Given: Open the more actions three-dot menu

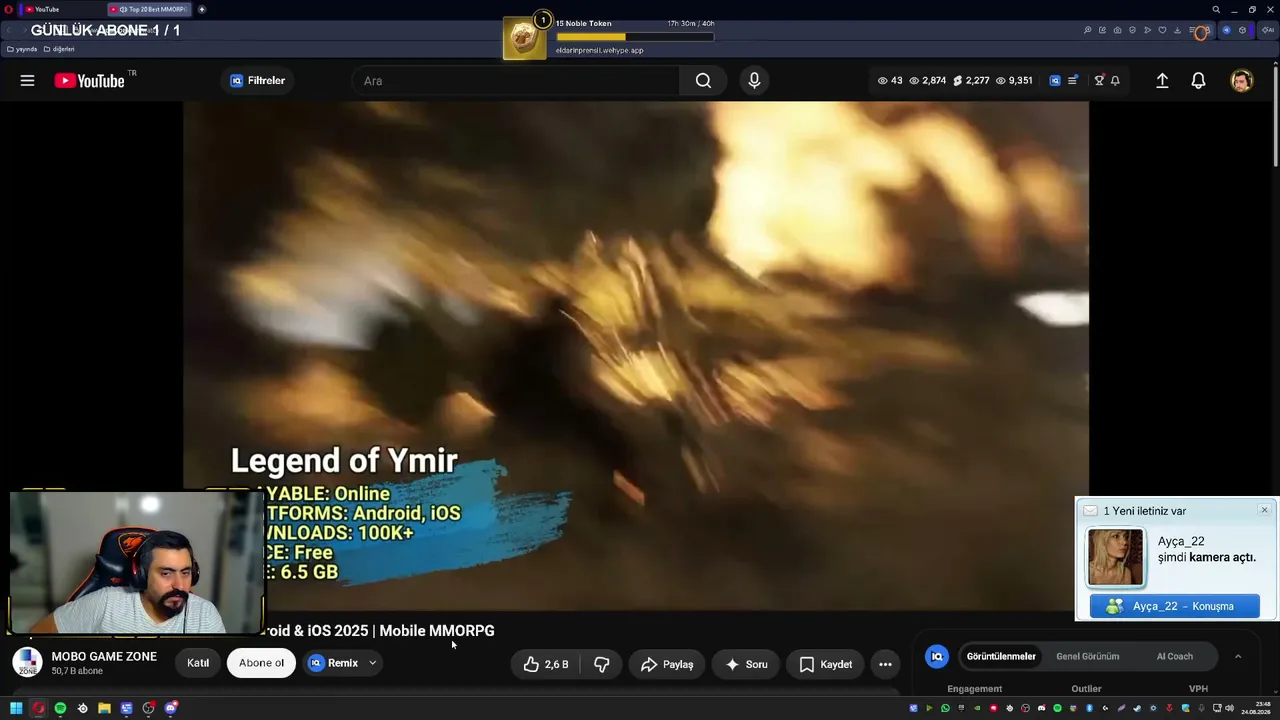Looking at the screenshot, I should click(x=885, y=664).
